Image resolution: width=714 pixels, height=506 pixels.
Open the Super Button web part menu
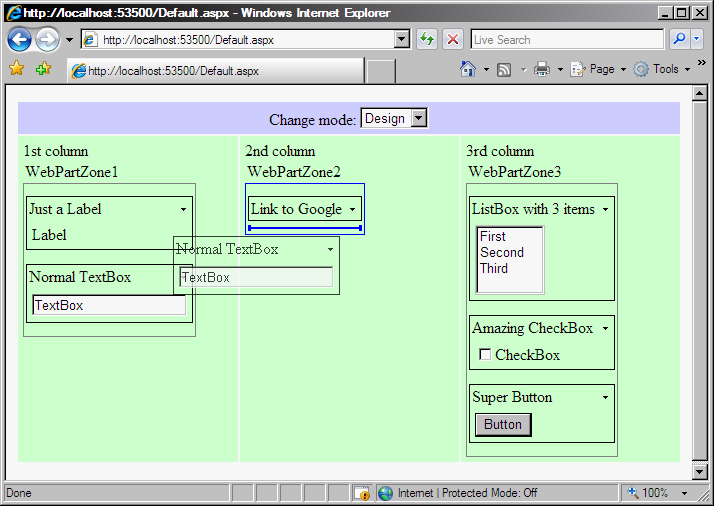tap(605, 397)
